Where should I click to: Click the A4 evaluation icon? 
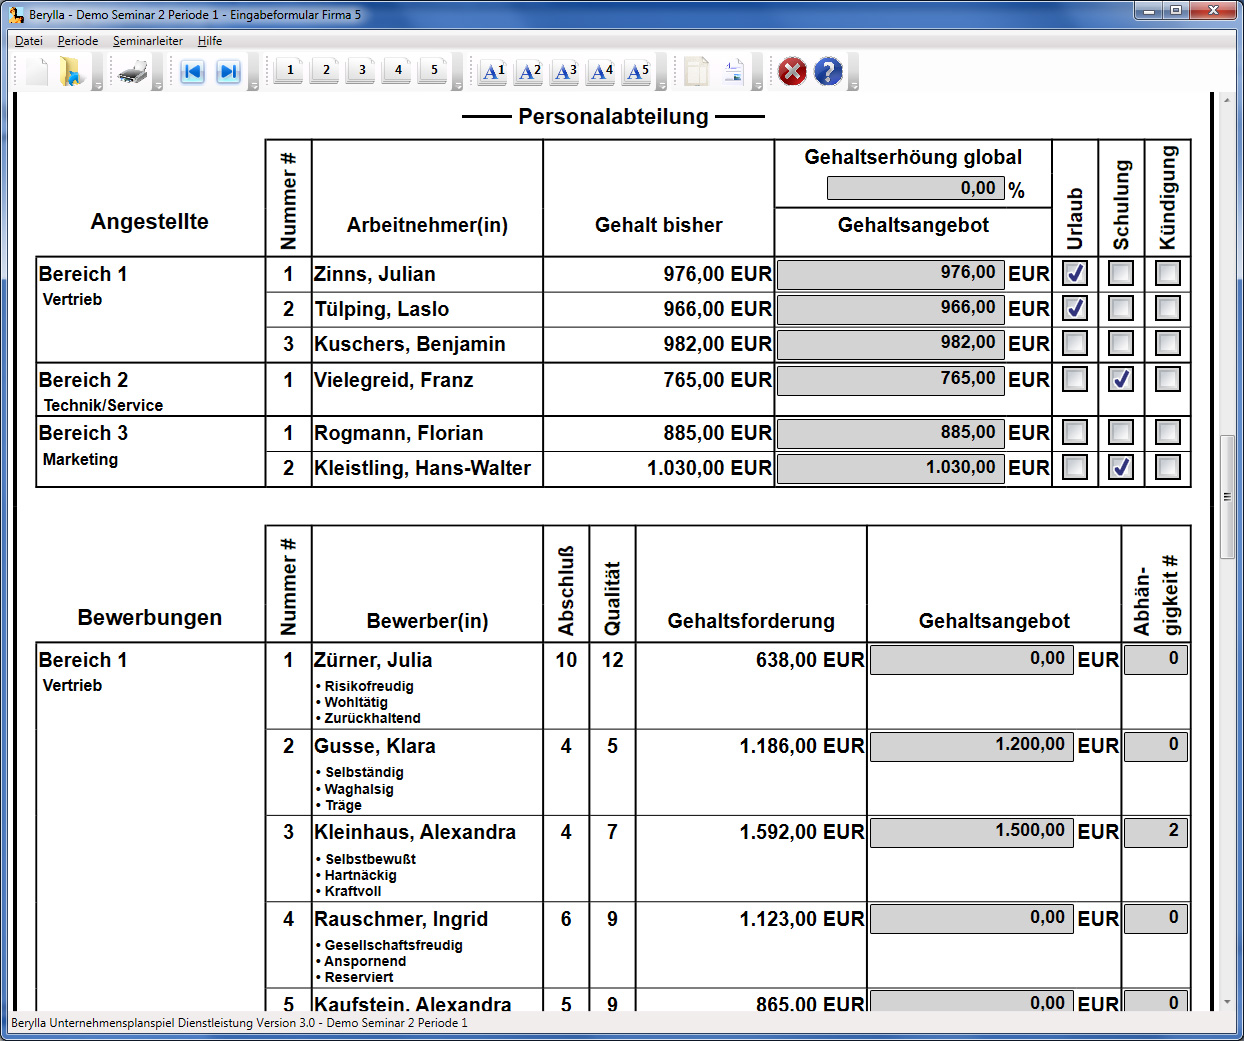click(x=601, y=72)
